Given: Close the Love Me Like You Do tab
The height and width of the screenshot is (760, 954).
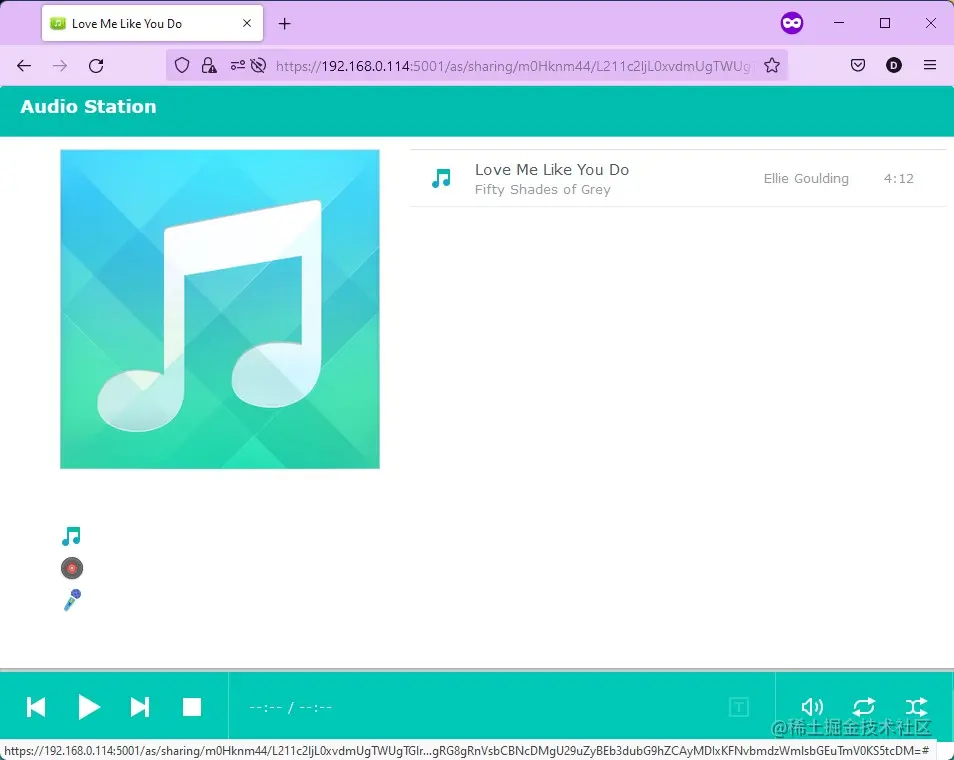Looking at the screenshot, I should click(x=247, y=23).
